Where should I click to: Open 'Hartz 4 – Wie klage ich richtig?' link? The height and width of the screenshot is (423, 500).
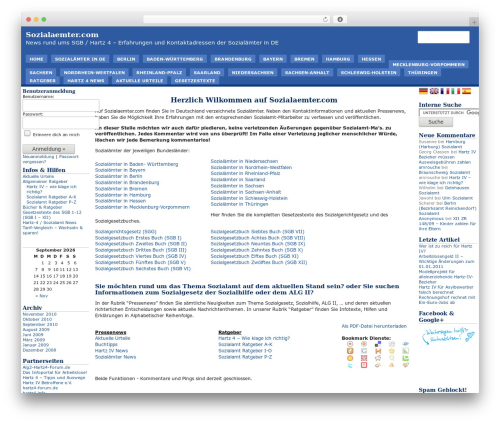click(x=254, y=338)
